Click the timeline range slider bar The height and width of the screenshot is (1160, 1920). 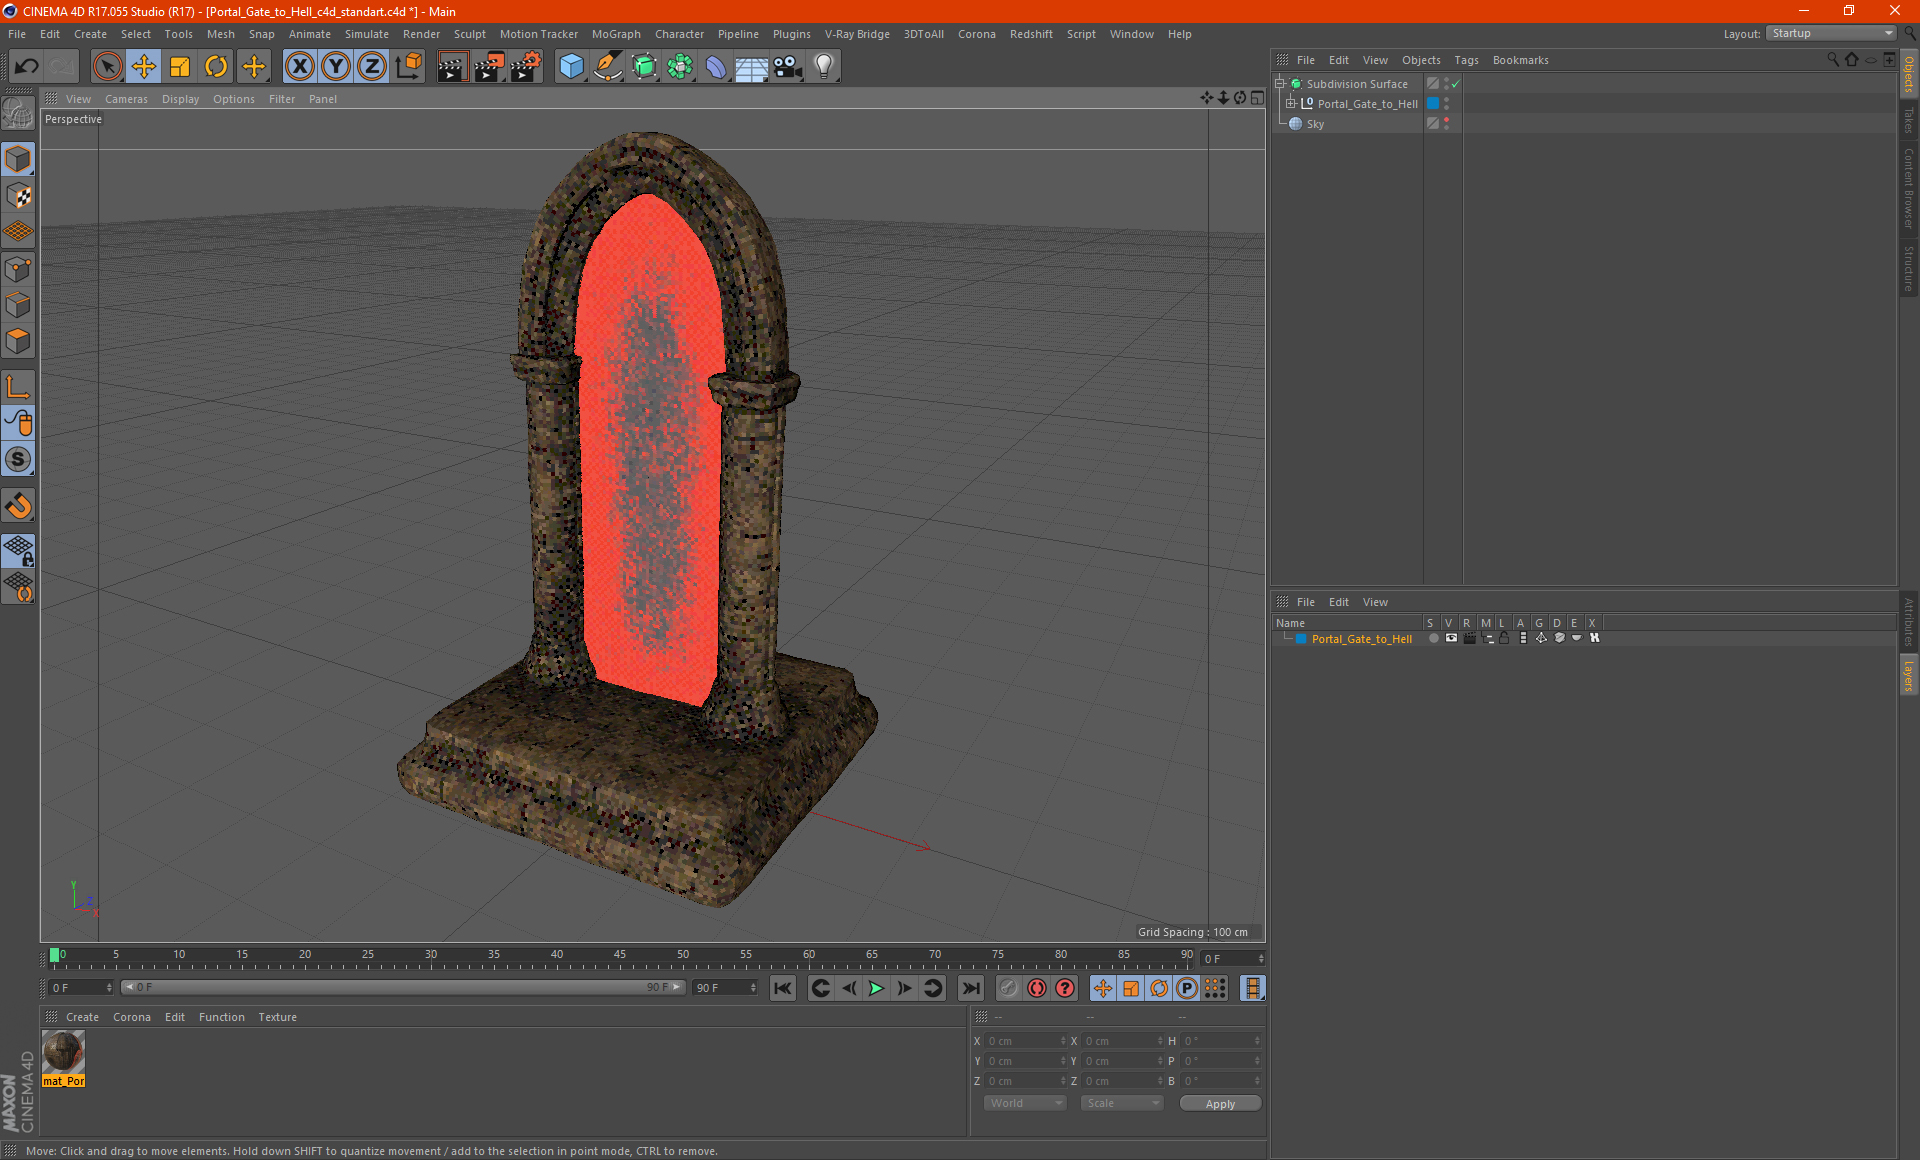[403, 987]
